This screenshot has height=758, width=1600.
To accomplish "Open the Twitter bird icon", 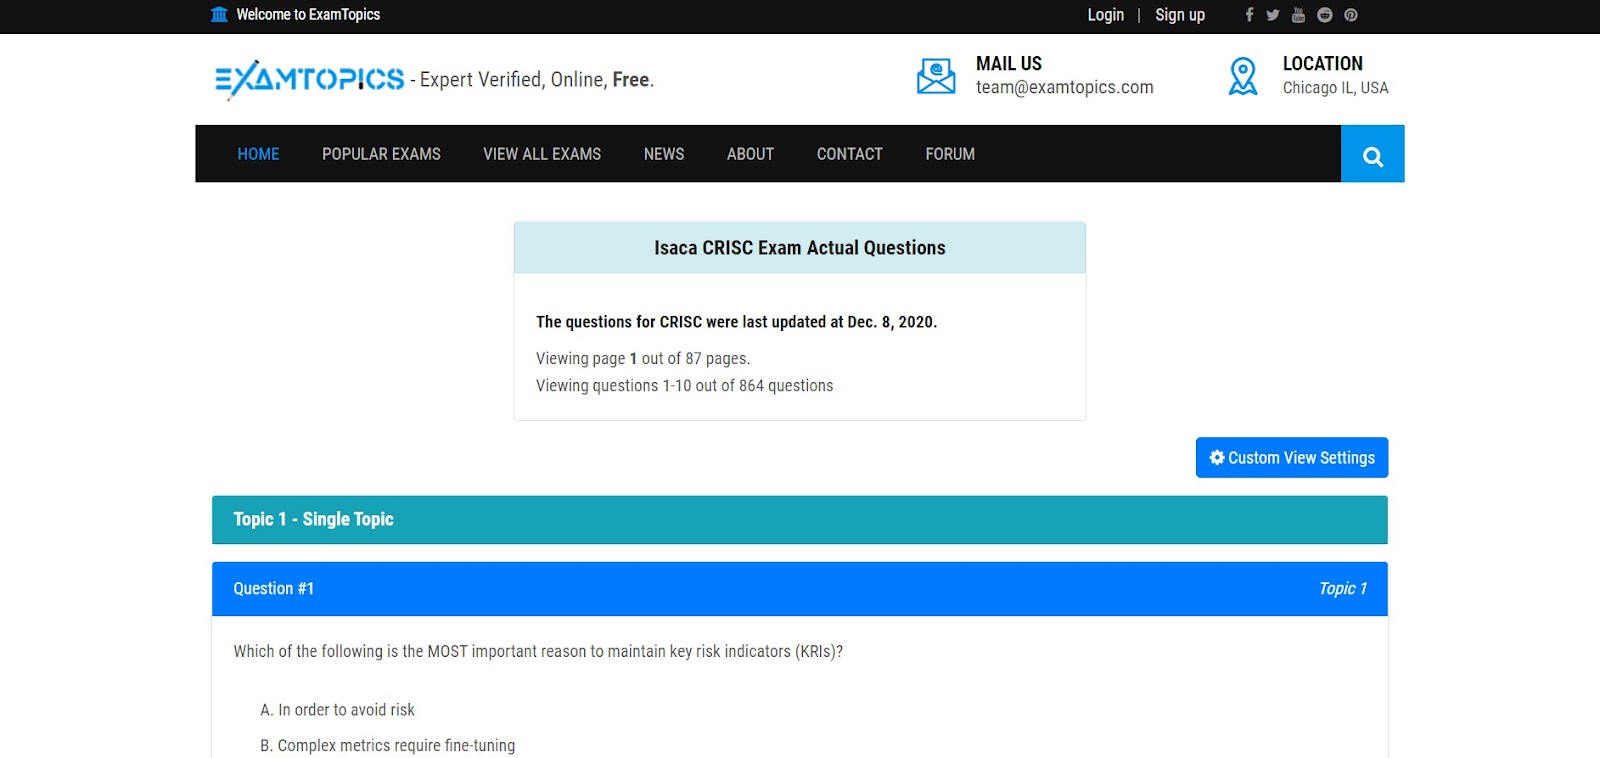I will (1273, 15).
